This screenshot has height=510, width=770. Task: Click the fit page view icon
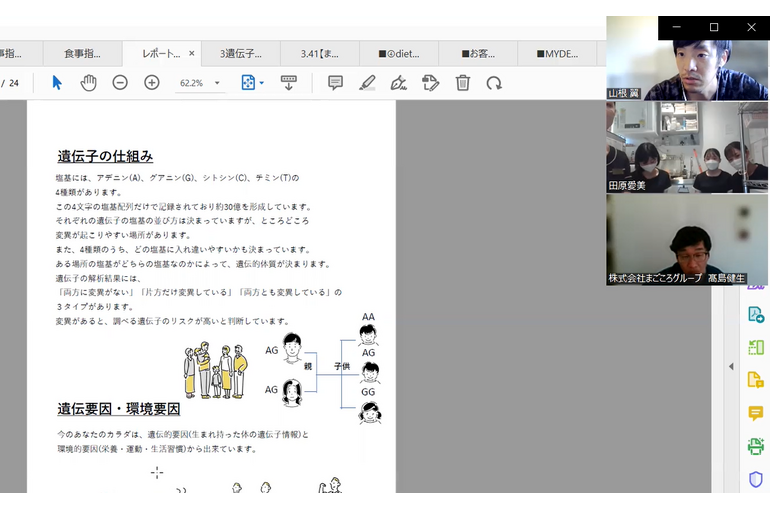[x=248, y=82]
